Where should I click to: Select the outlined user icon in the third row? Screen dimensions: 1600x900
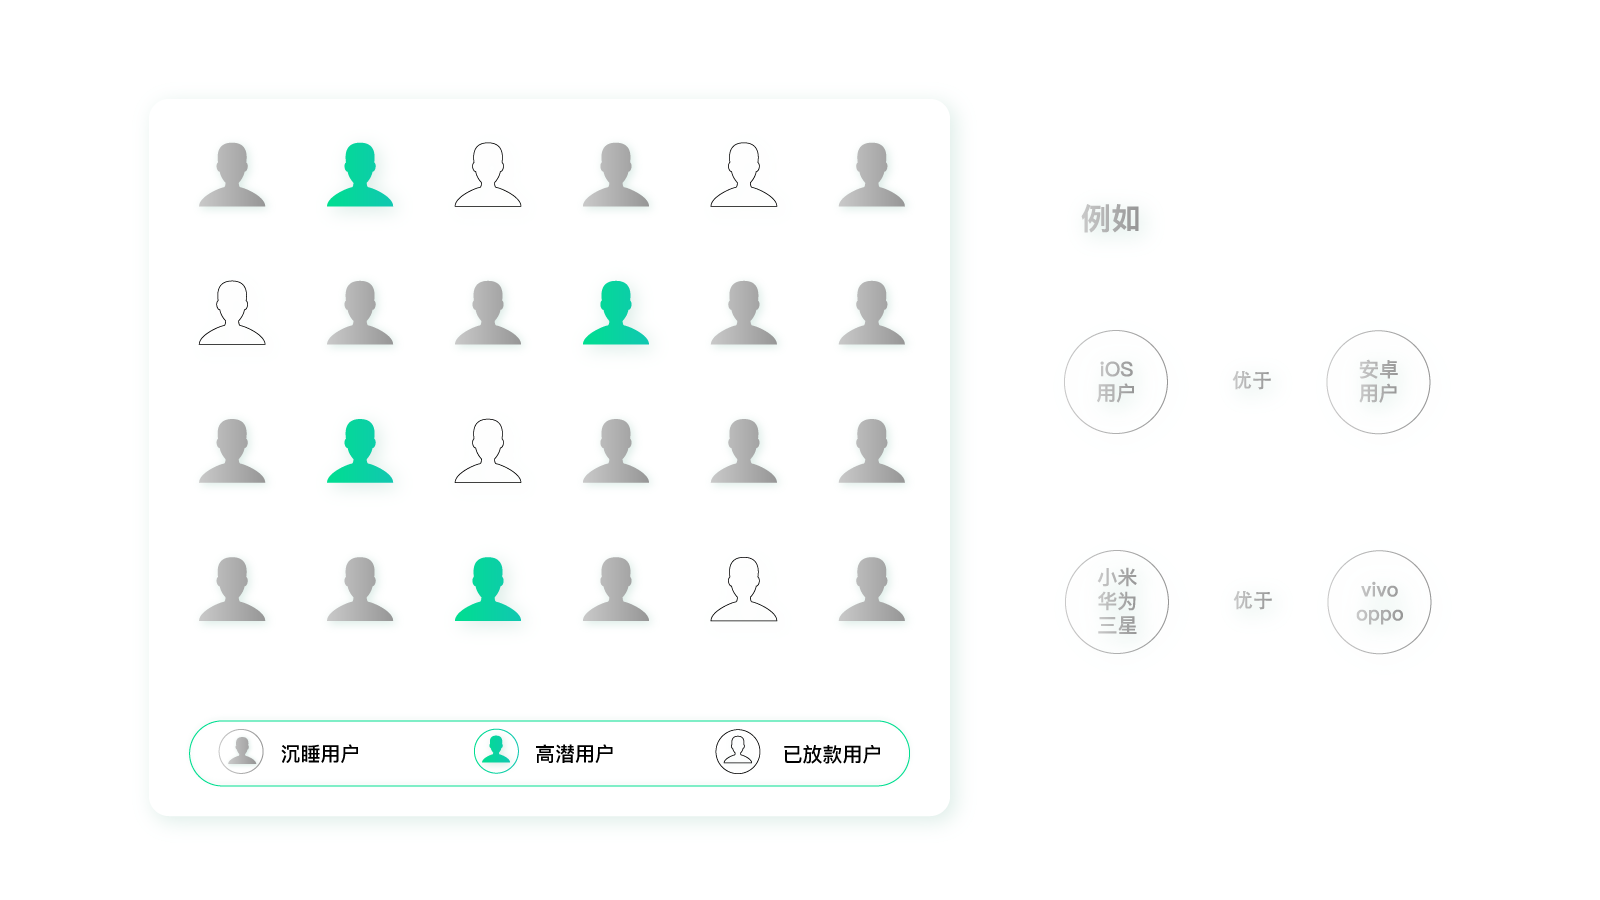click(x=488, y=452)
